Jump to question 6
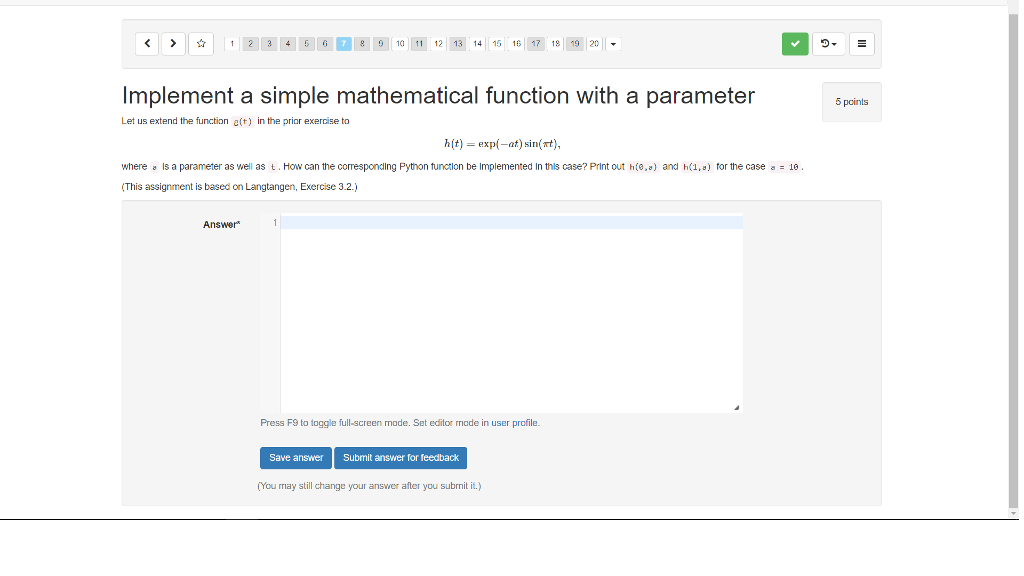The width and height of the screenshot is (1024, 576). (325, 44)
